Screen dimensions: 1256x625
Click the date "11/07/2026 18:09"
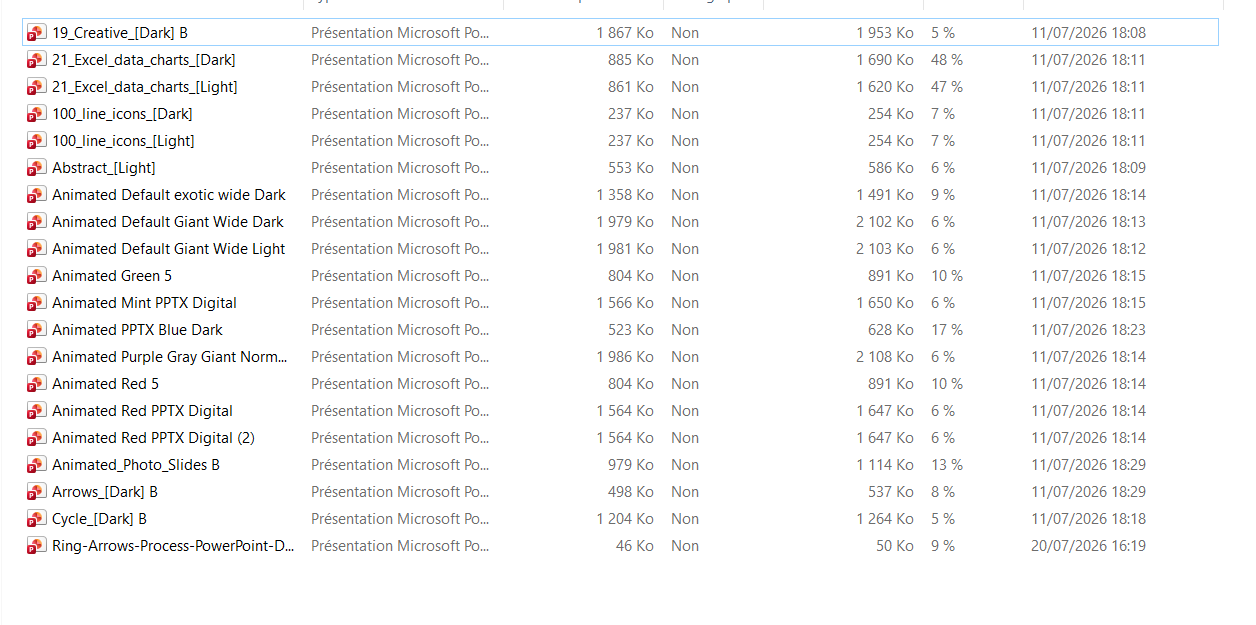pos(1089,168)
